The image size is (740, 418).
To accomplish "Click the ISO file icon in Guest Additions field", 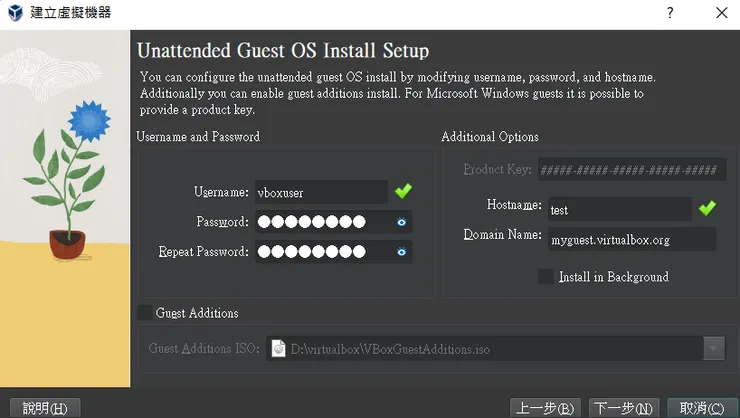I will [279, 349].
